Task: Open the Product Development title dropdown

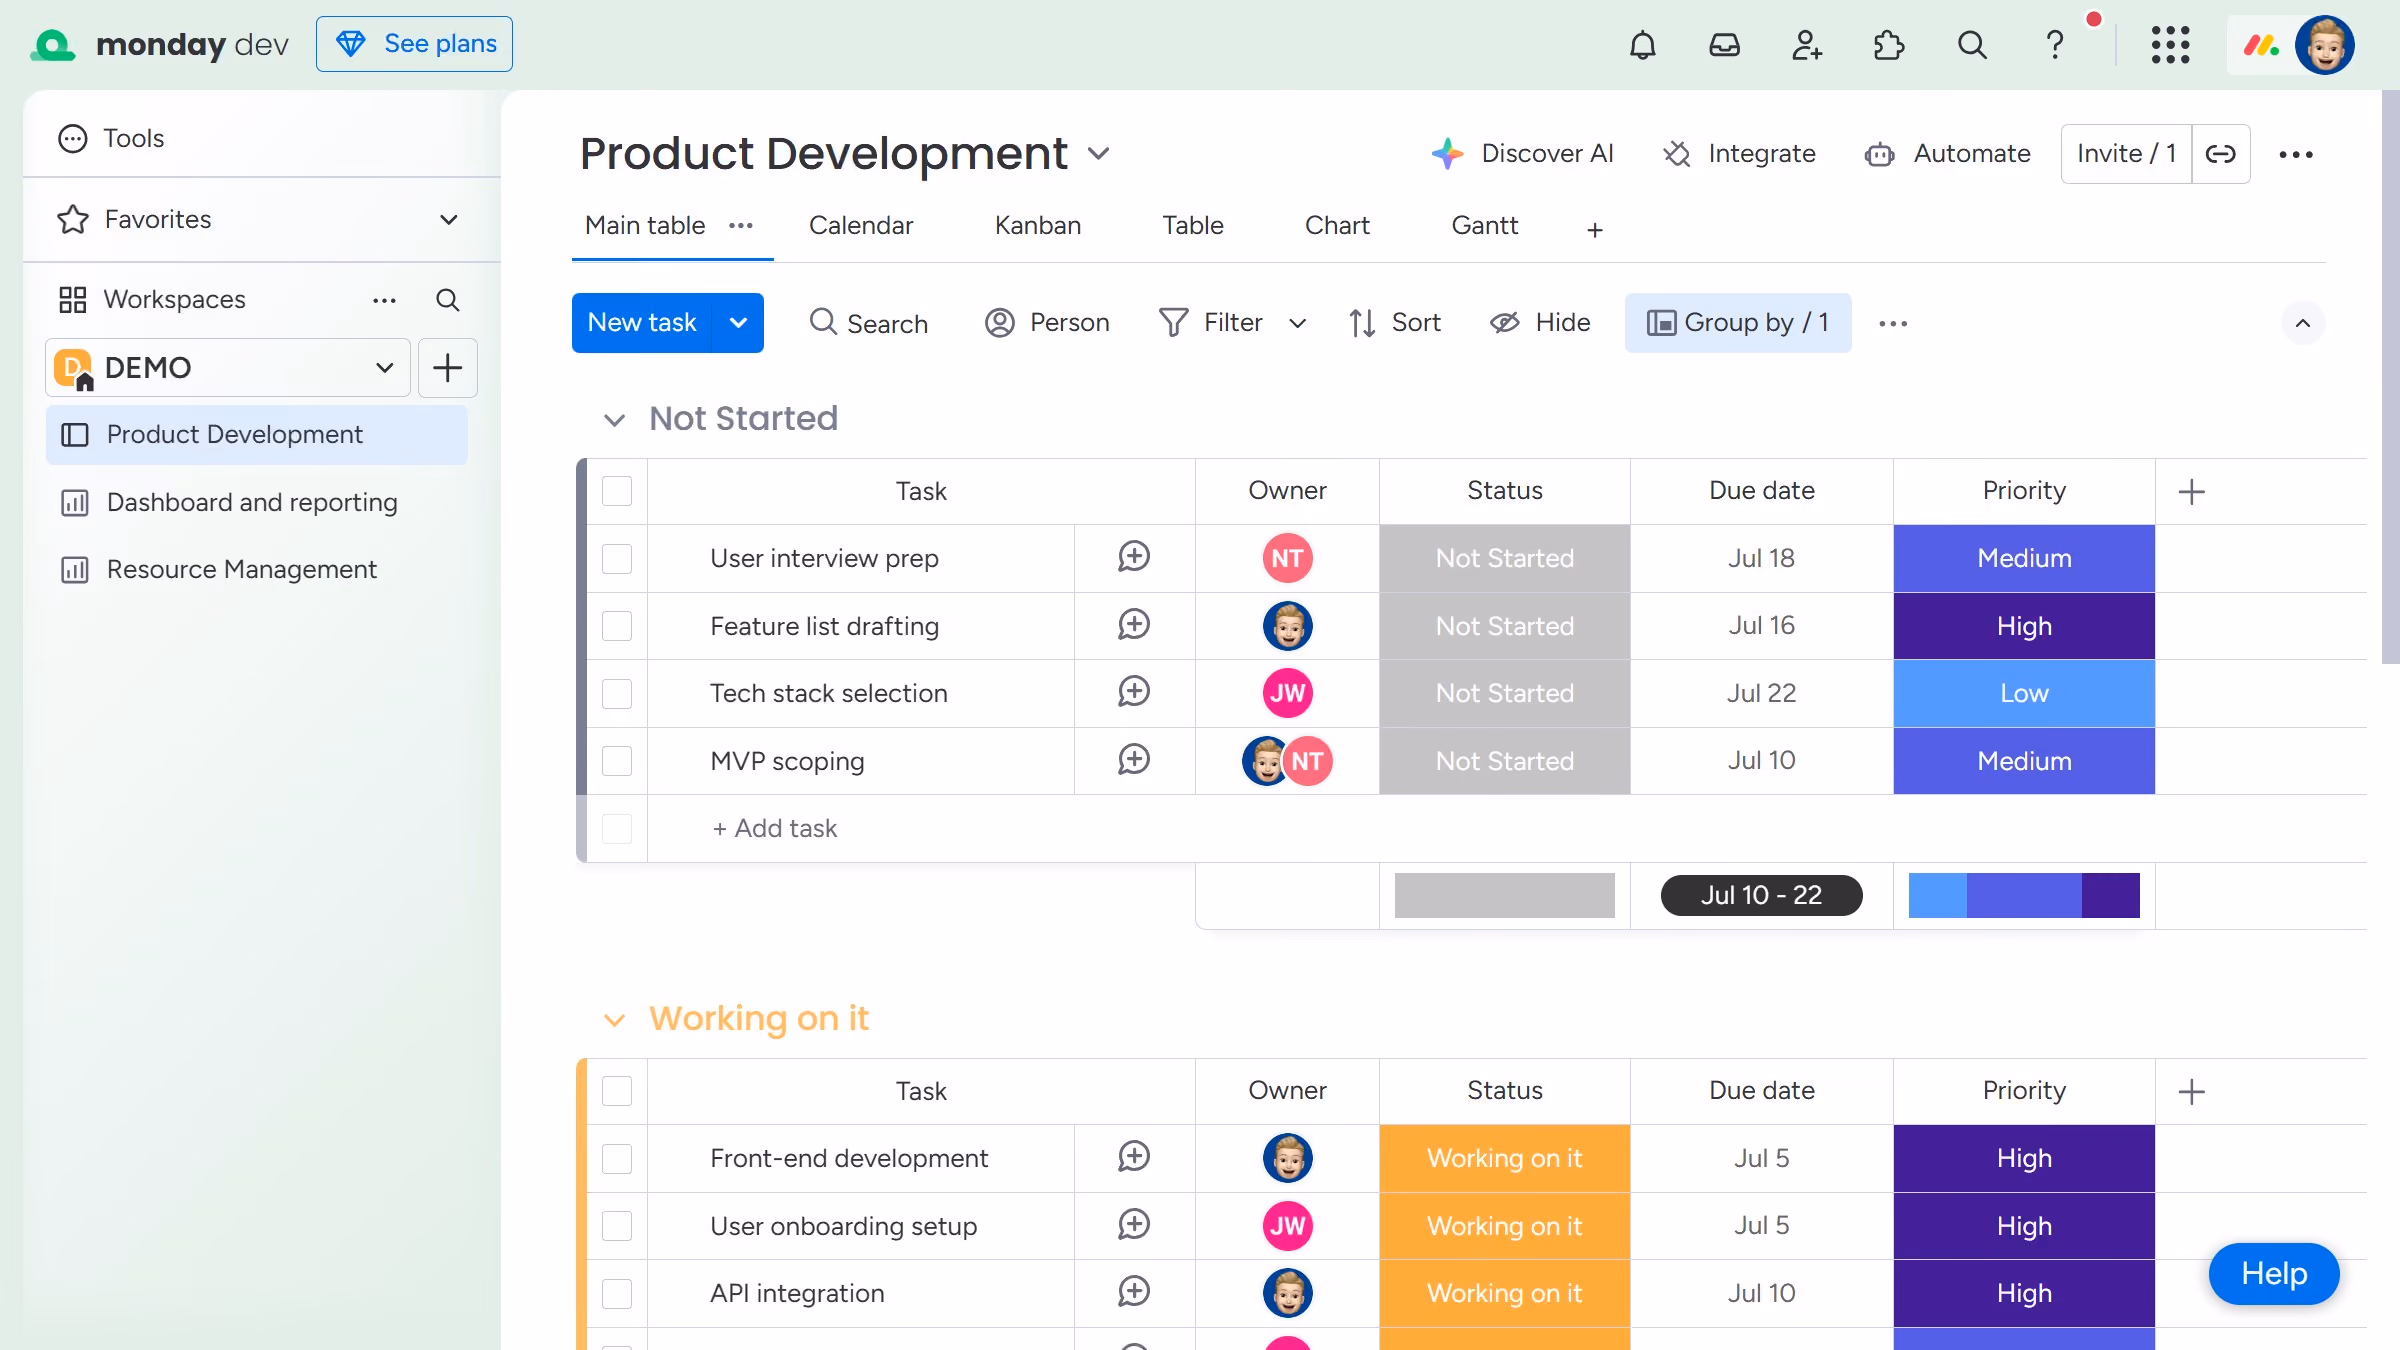Action: point(1098,154)
